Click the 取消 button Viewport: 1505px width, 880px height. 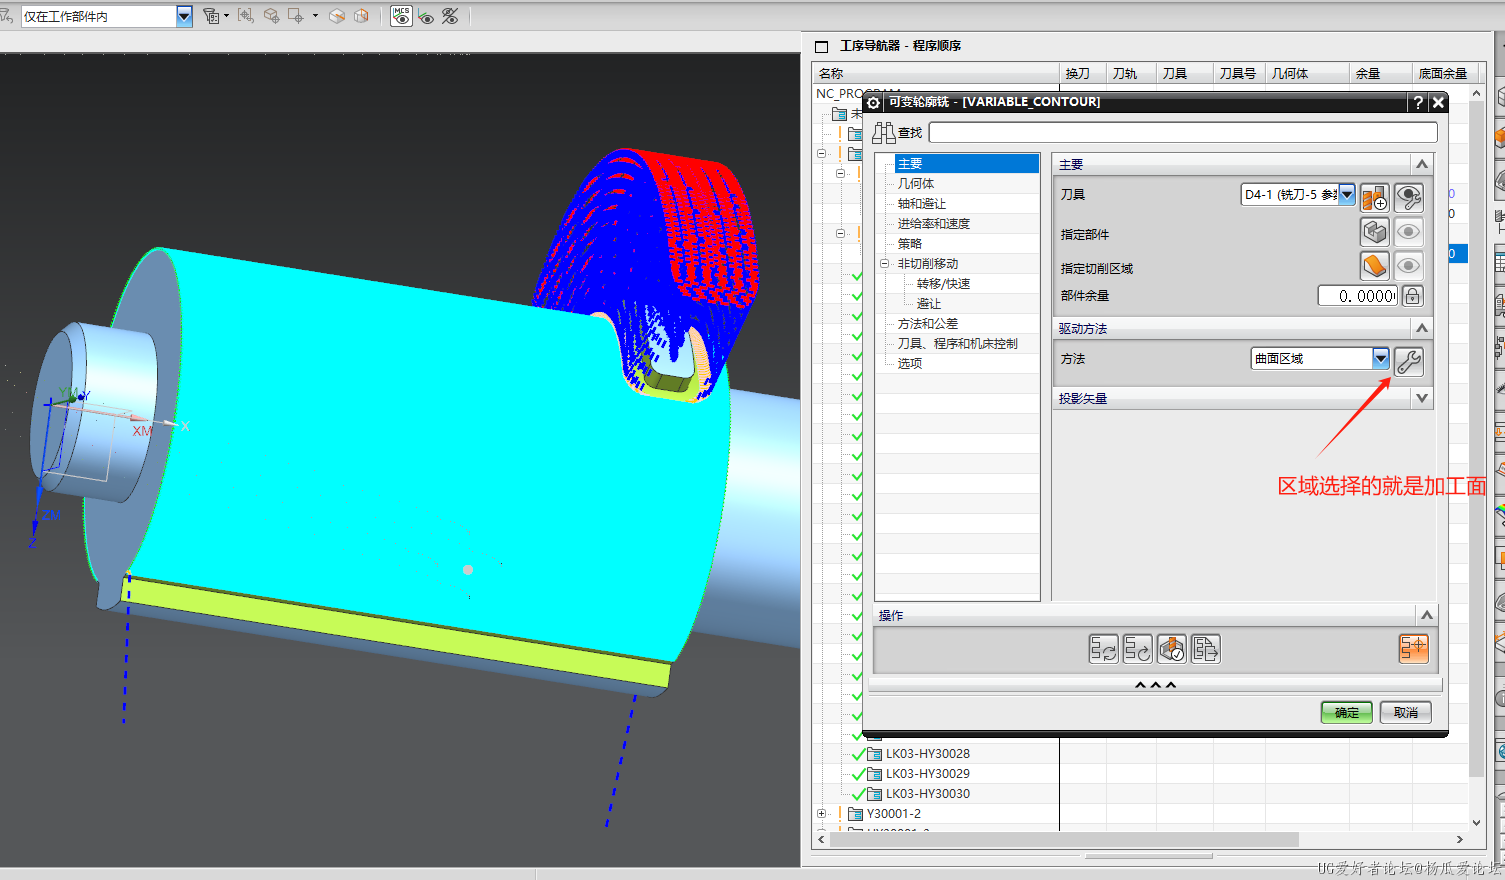click(x=1406, y=712)
